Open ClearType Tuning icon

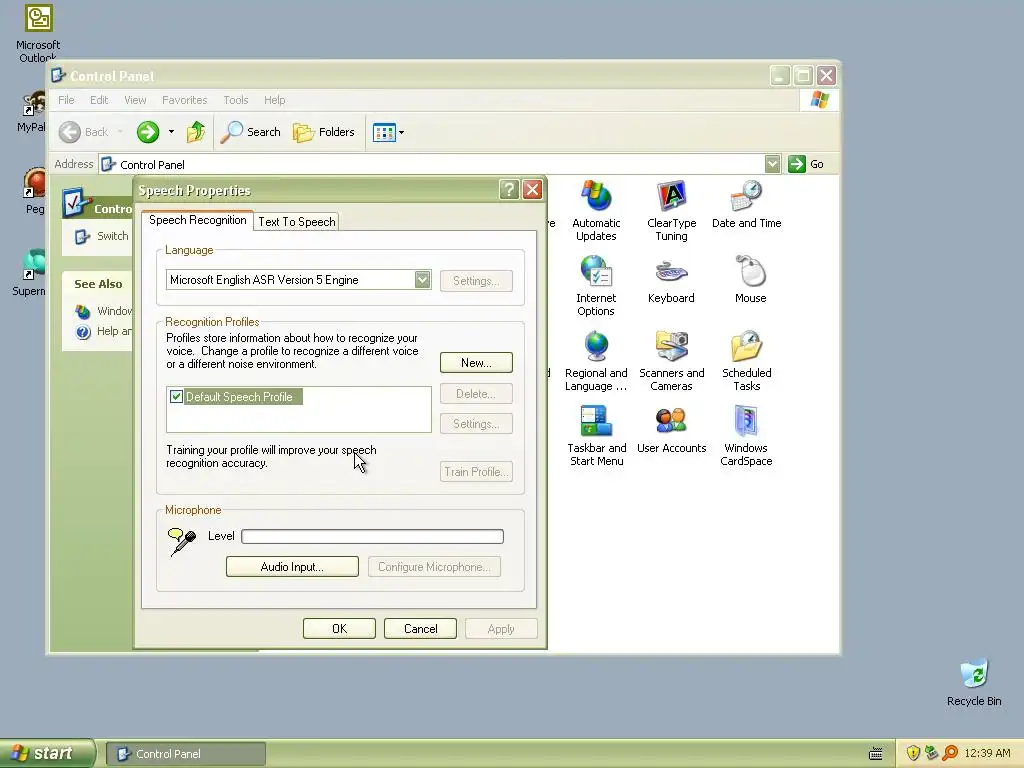click(x=671, y=210)
